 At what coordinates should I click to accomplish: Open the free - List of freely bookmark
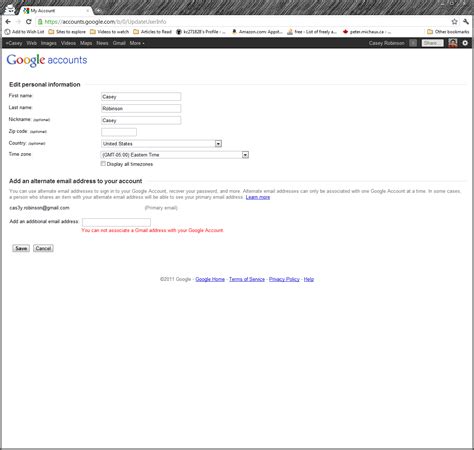(312, 32)
